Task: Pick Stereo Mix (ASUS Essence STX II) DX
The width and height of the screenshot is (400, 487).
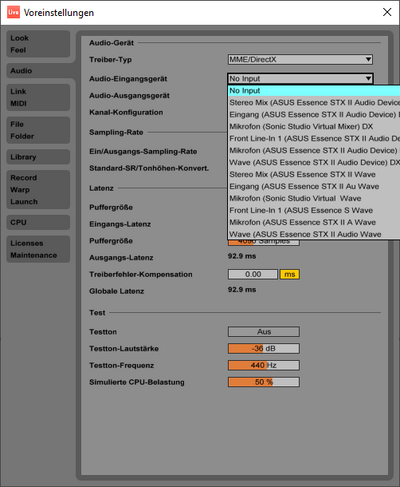Action: (314, 103)
